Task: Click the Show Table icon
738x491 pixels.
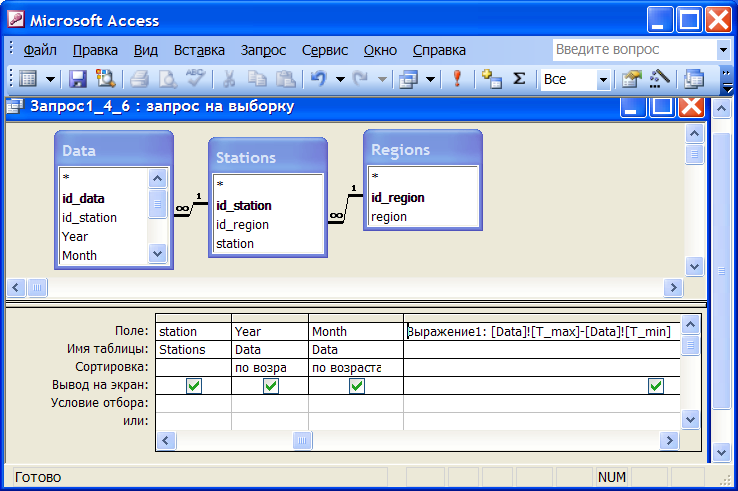Action: tap(491, 79)
